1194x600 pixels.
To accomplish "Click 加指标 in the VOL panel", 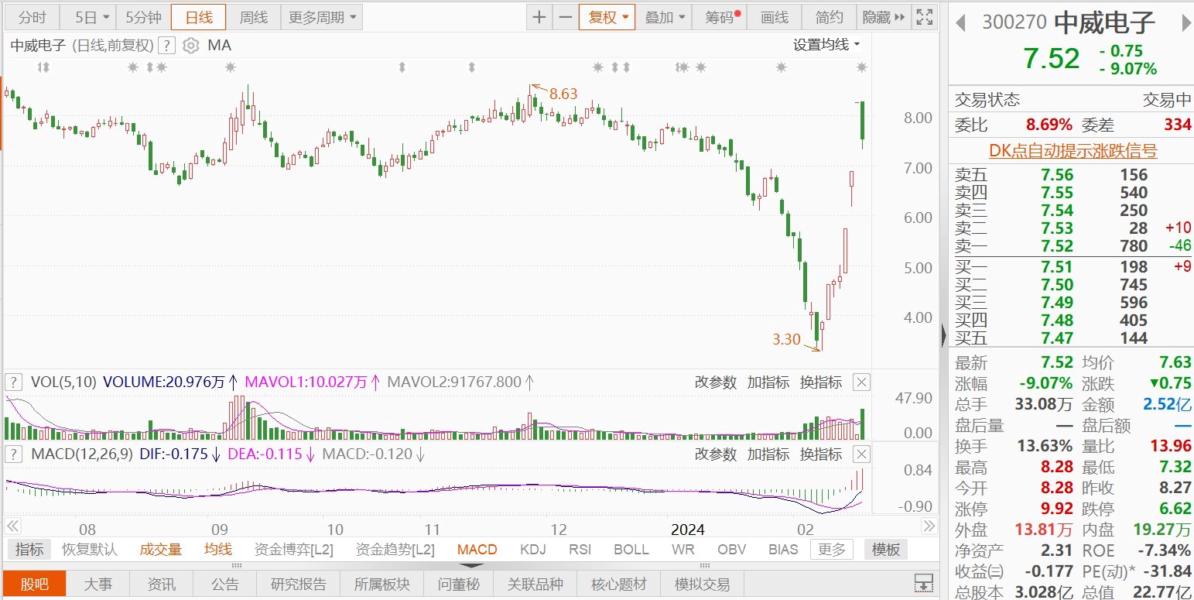I will (x=768, y=382).
